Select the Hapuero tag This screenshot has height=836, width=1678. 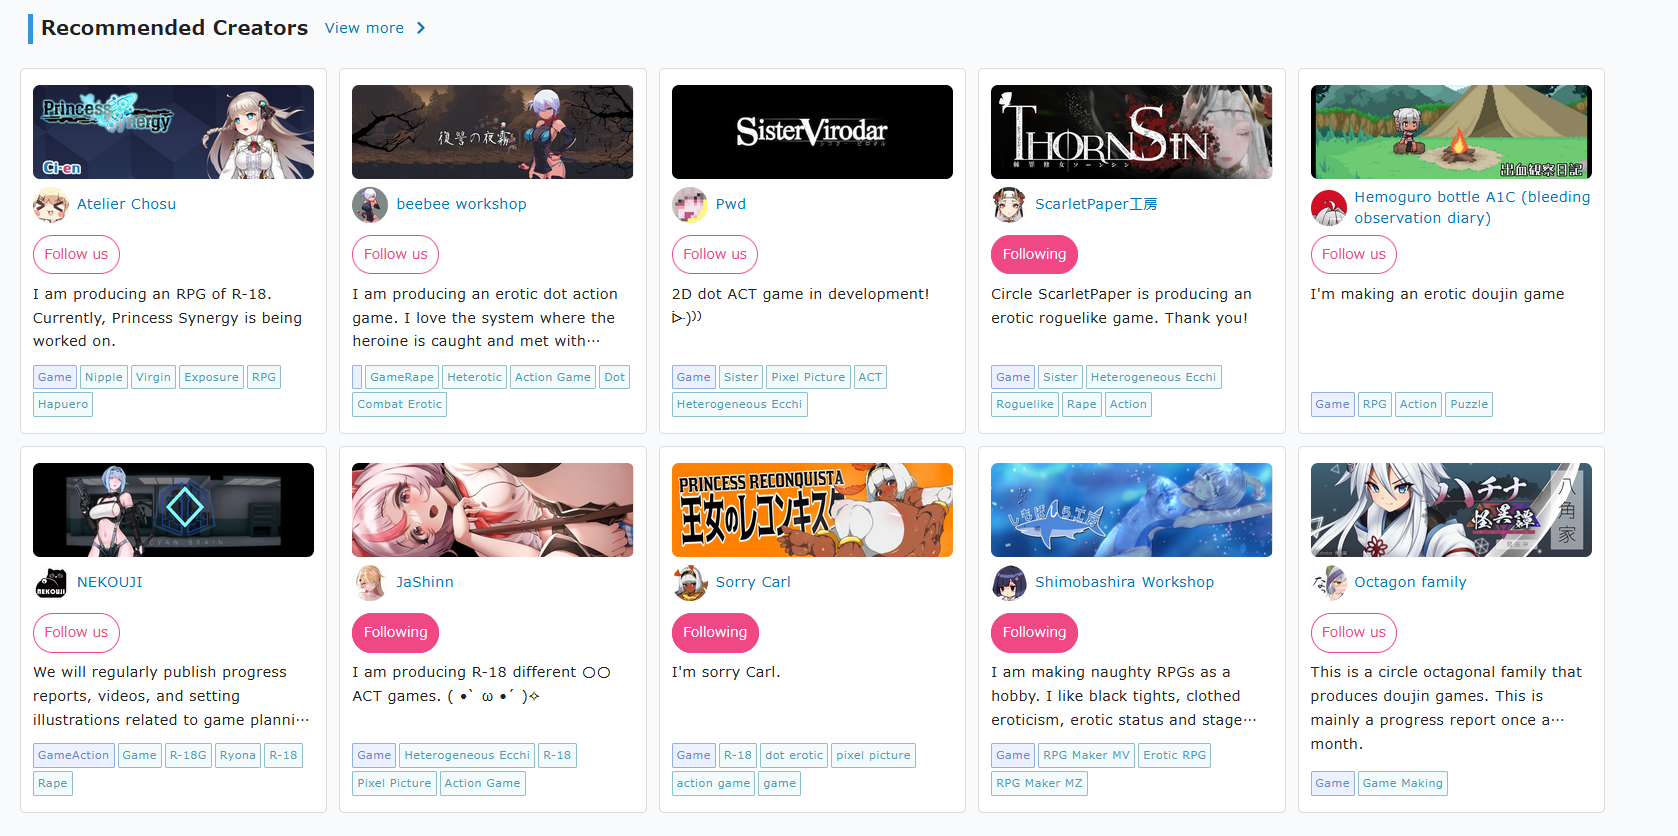(x=63, y=404)
